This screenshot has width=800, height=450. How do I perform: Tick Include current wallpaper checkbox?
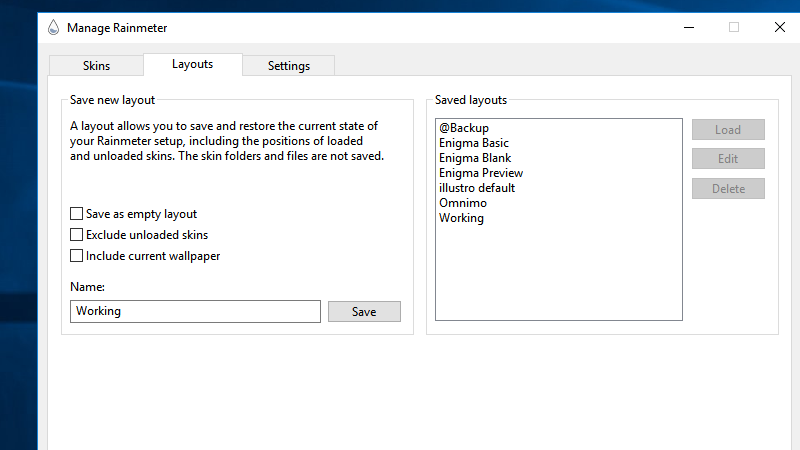pos(77,256)
